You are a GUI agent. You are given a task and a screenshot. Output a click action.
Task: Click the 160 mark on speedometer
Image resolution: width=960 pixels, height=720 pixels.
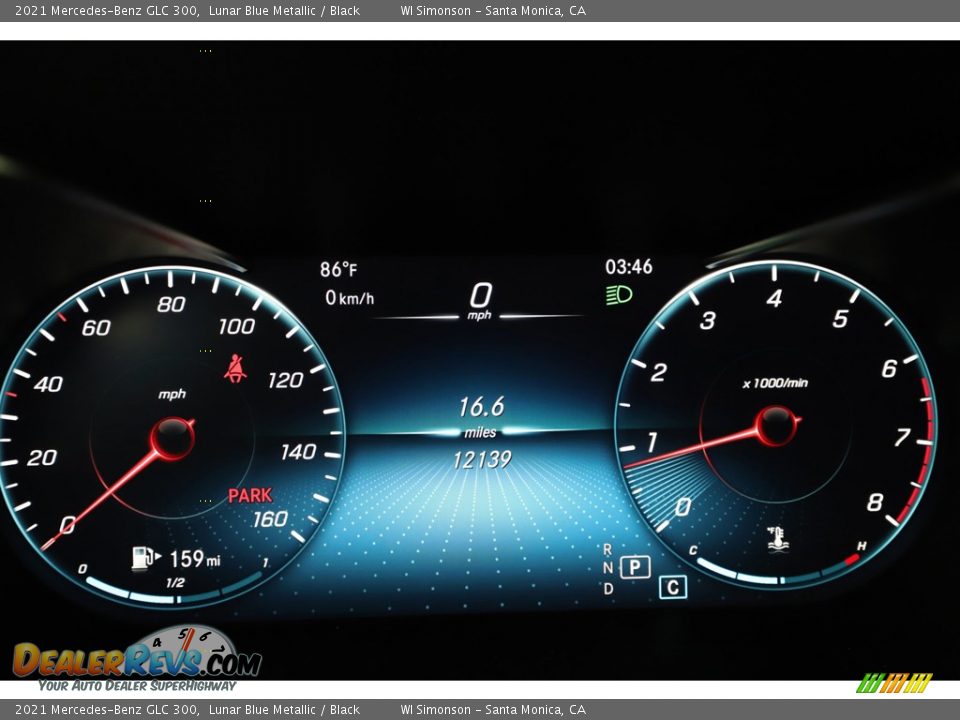(x=270, y=519)
